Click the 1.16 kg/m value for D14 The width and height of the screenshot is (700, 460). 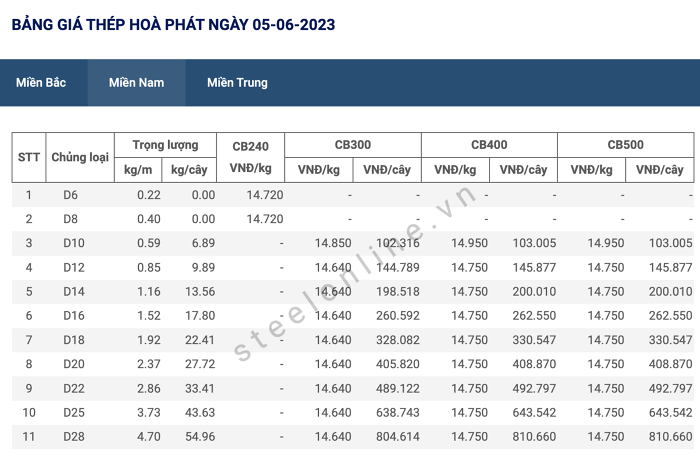click(149, 292)
